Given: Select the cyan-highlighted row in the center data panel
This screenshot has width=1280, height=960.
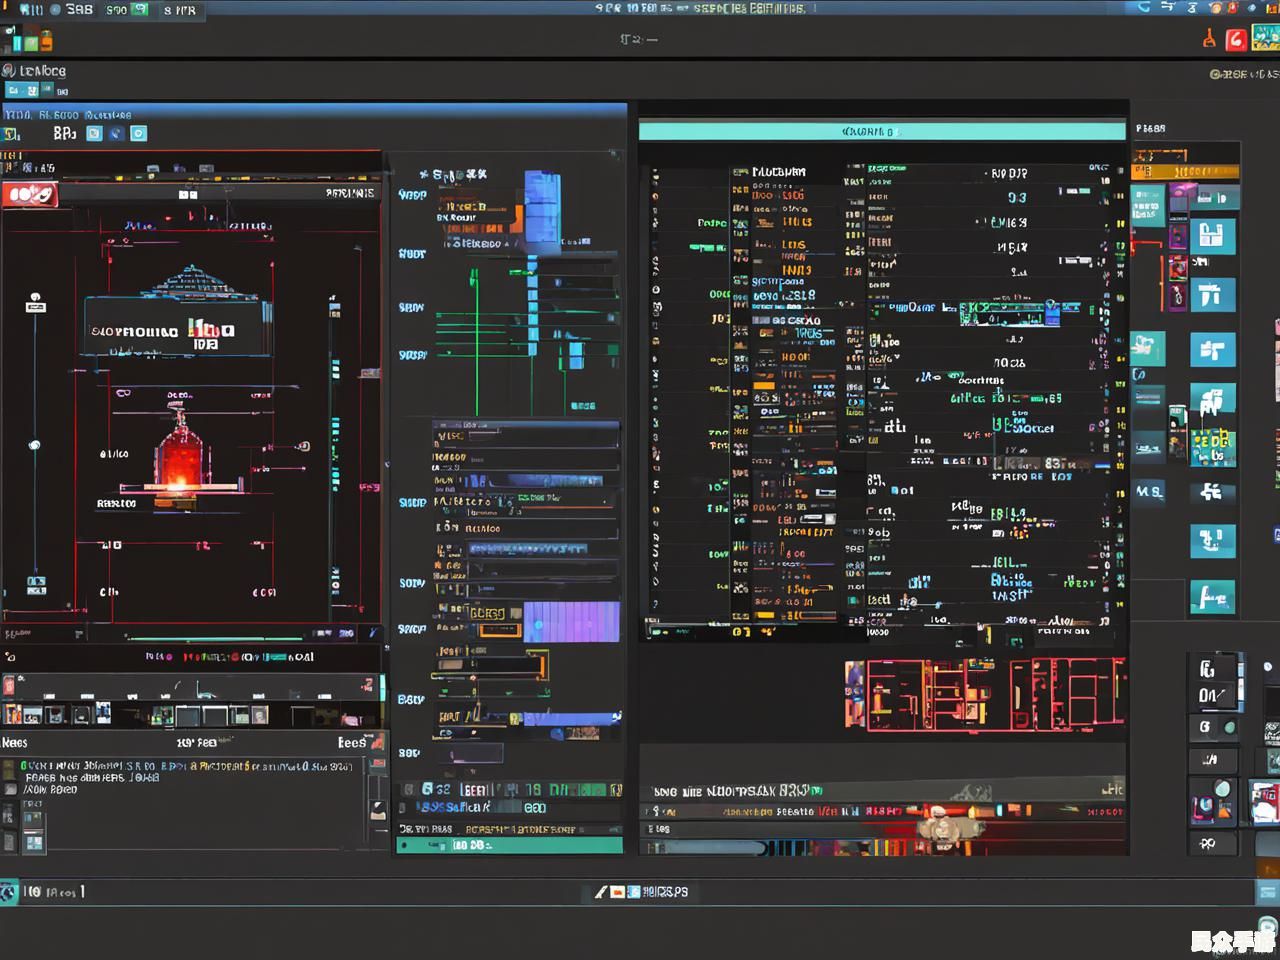Looking at the screenshot, I should pos(1010,314).
